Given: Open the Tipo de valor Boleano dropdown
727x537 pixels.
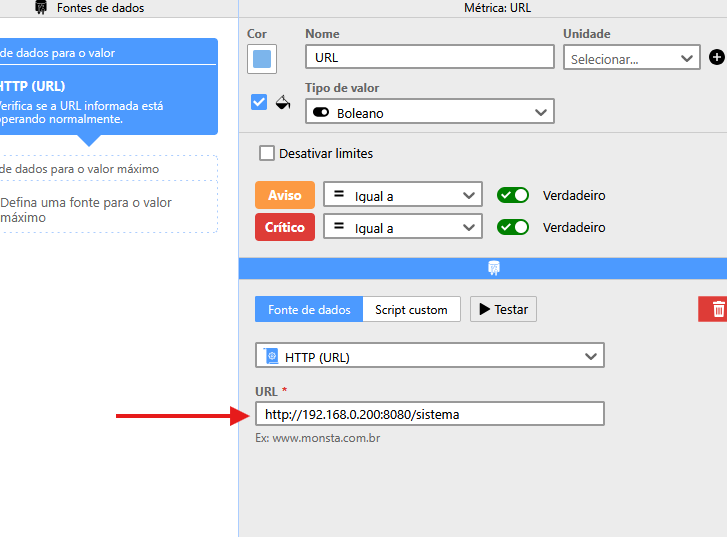Looking at the screenshot, I should coord(429,113).
